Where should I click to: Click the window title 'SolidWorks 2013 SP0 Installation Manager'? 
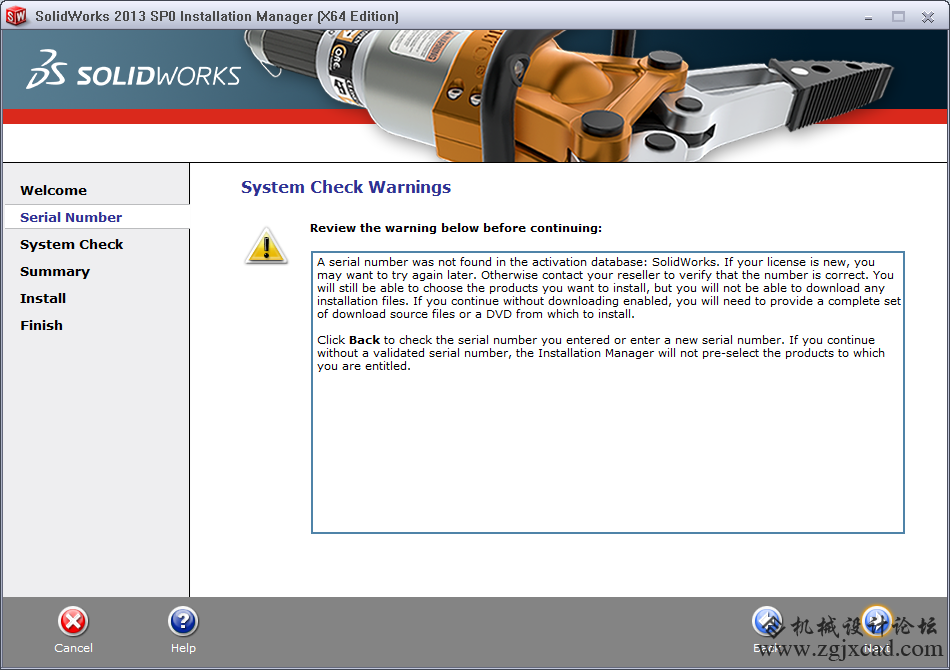coord(217,16)
